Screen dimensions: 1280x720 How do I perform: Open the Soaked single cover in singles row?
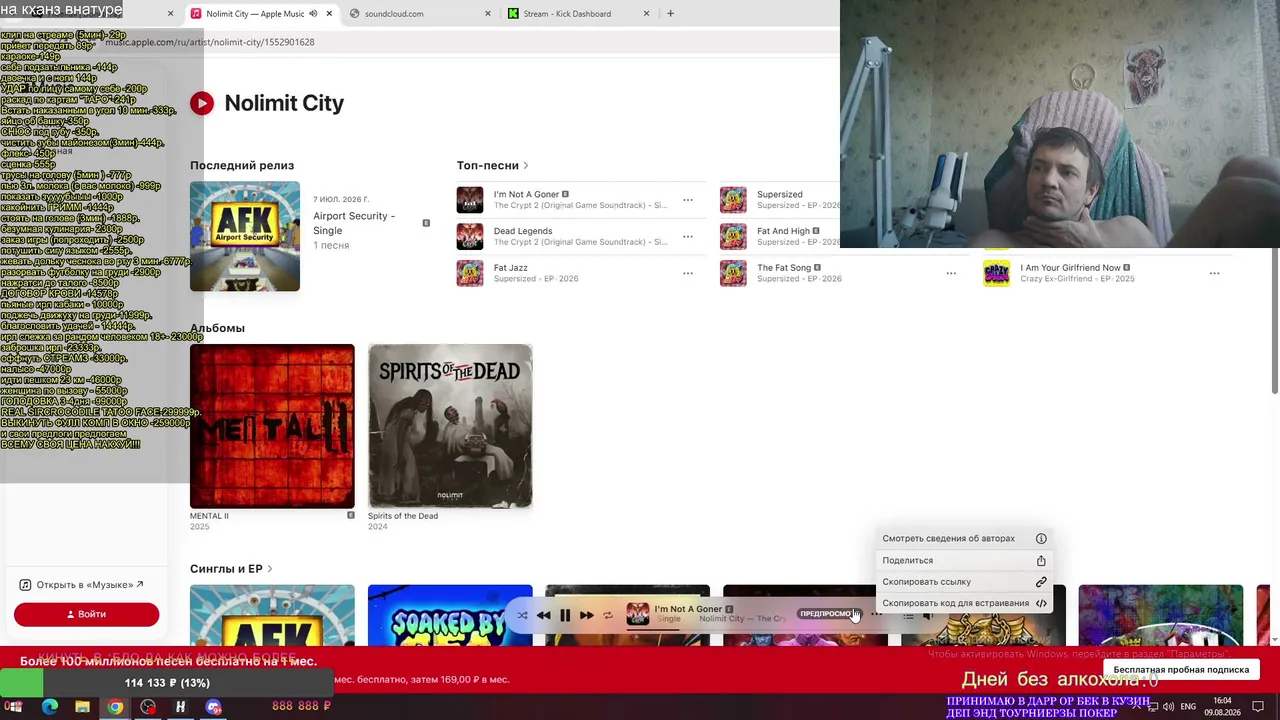tap(450, 615)
